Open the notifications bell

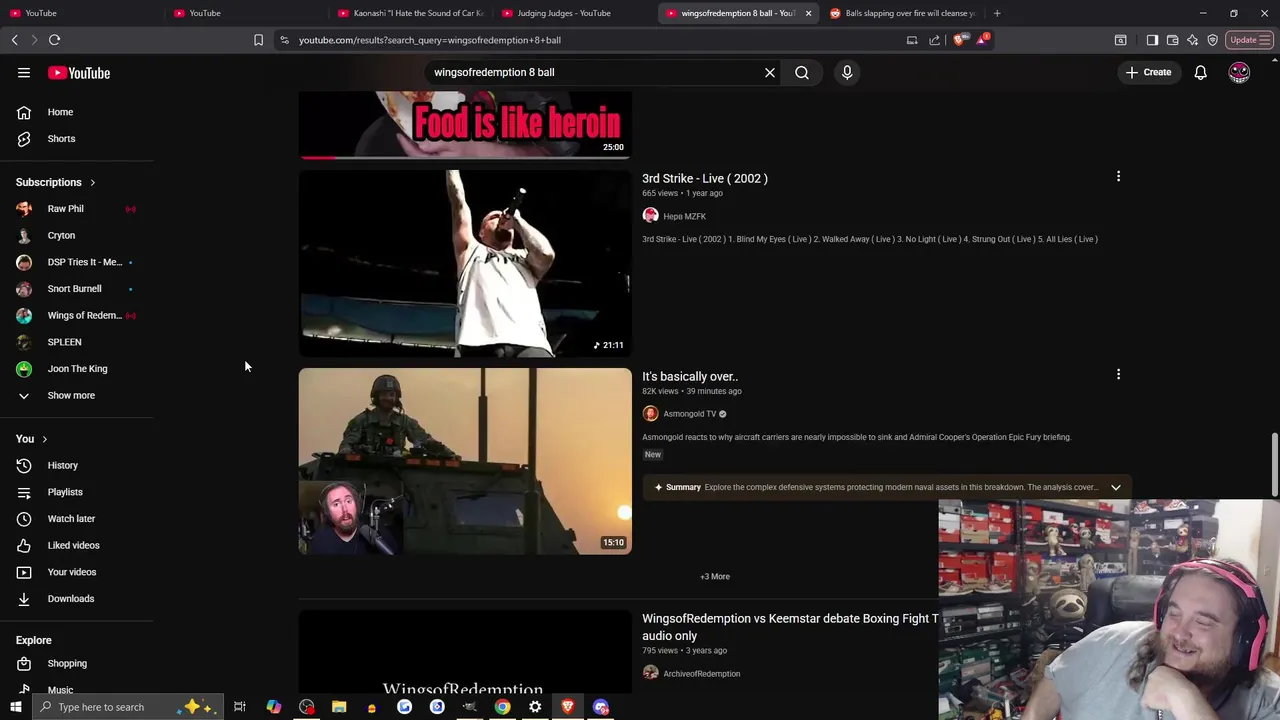[1200, 72]
